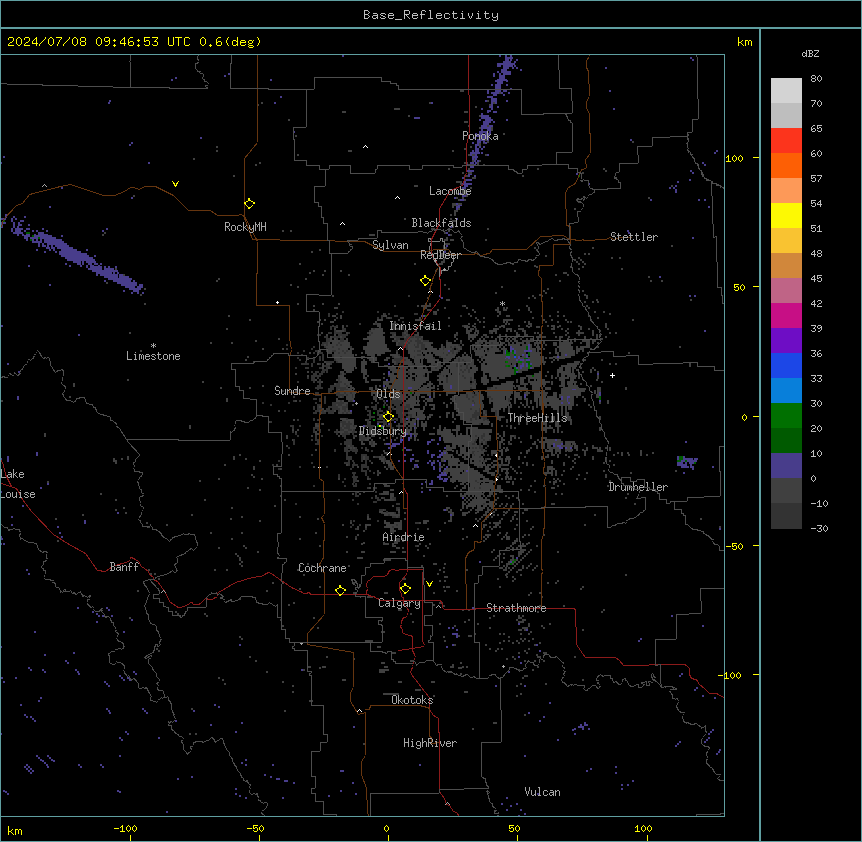Pick the light blue 33 dBZ legend swatch

[786, 391]
